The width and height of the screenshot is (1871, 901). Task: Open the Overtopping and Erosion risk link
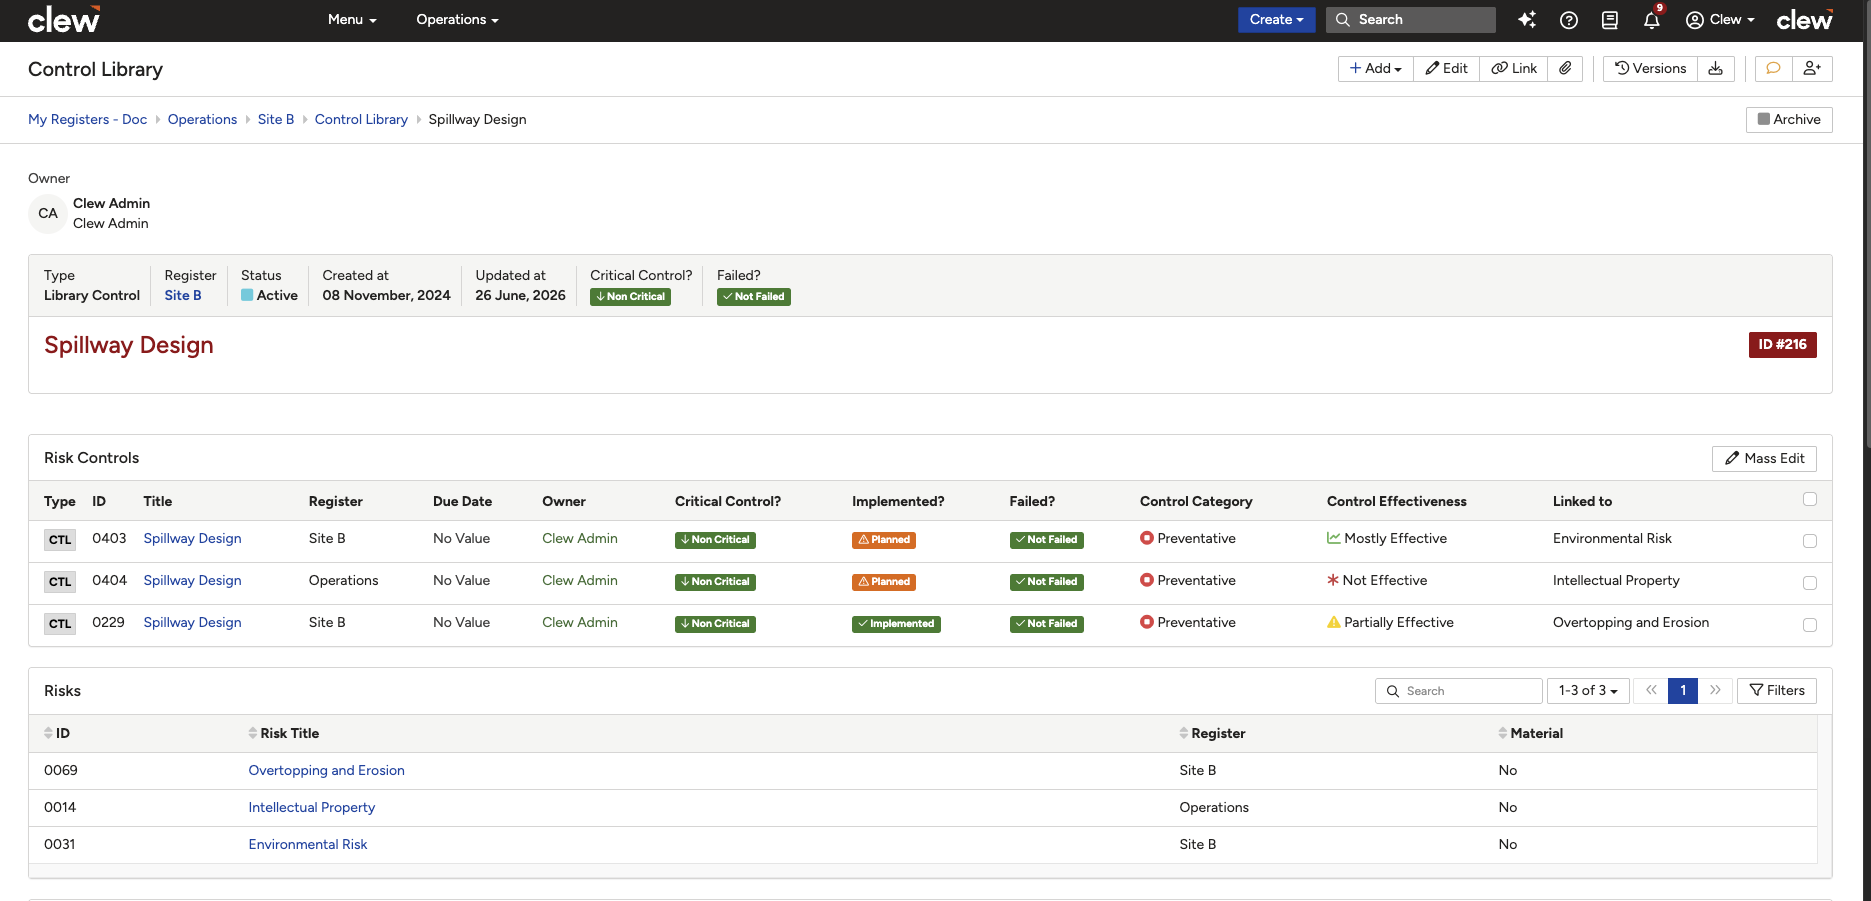coord(326,770)
